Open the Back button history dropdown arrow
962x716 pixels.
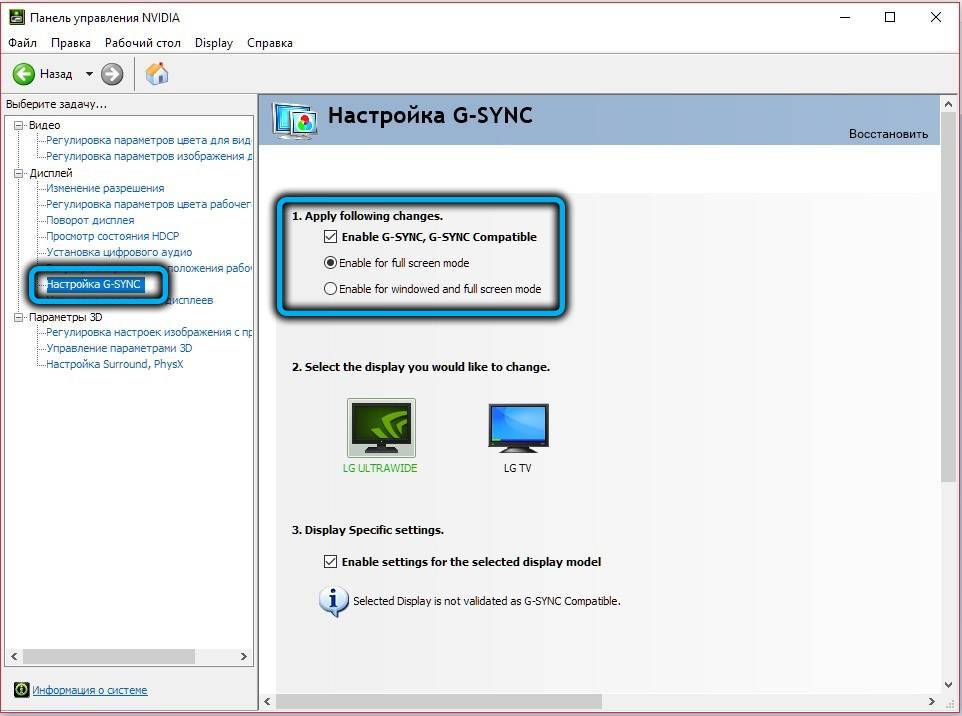click(89, 74)
